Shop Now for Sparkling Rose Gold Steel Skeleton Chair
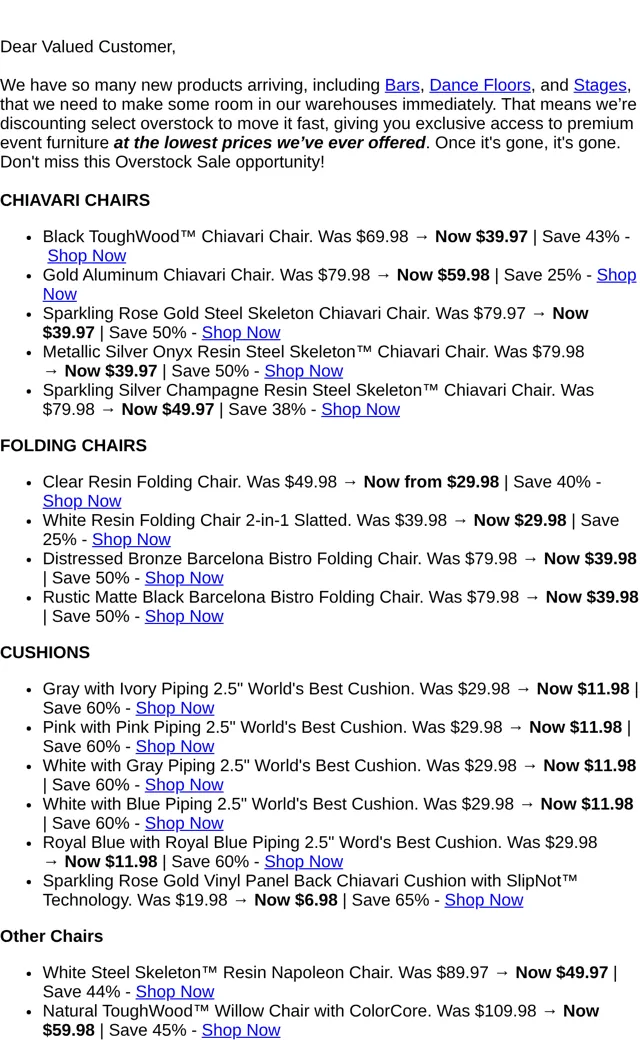 (241, 333)
